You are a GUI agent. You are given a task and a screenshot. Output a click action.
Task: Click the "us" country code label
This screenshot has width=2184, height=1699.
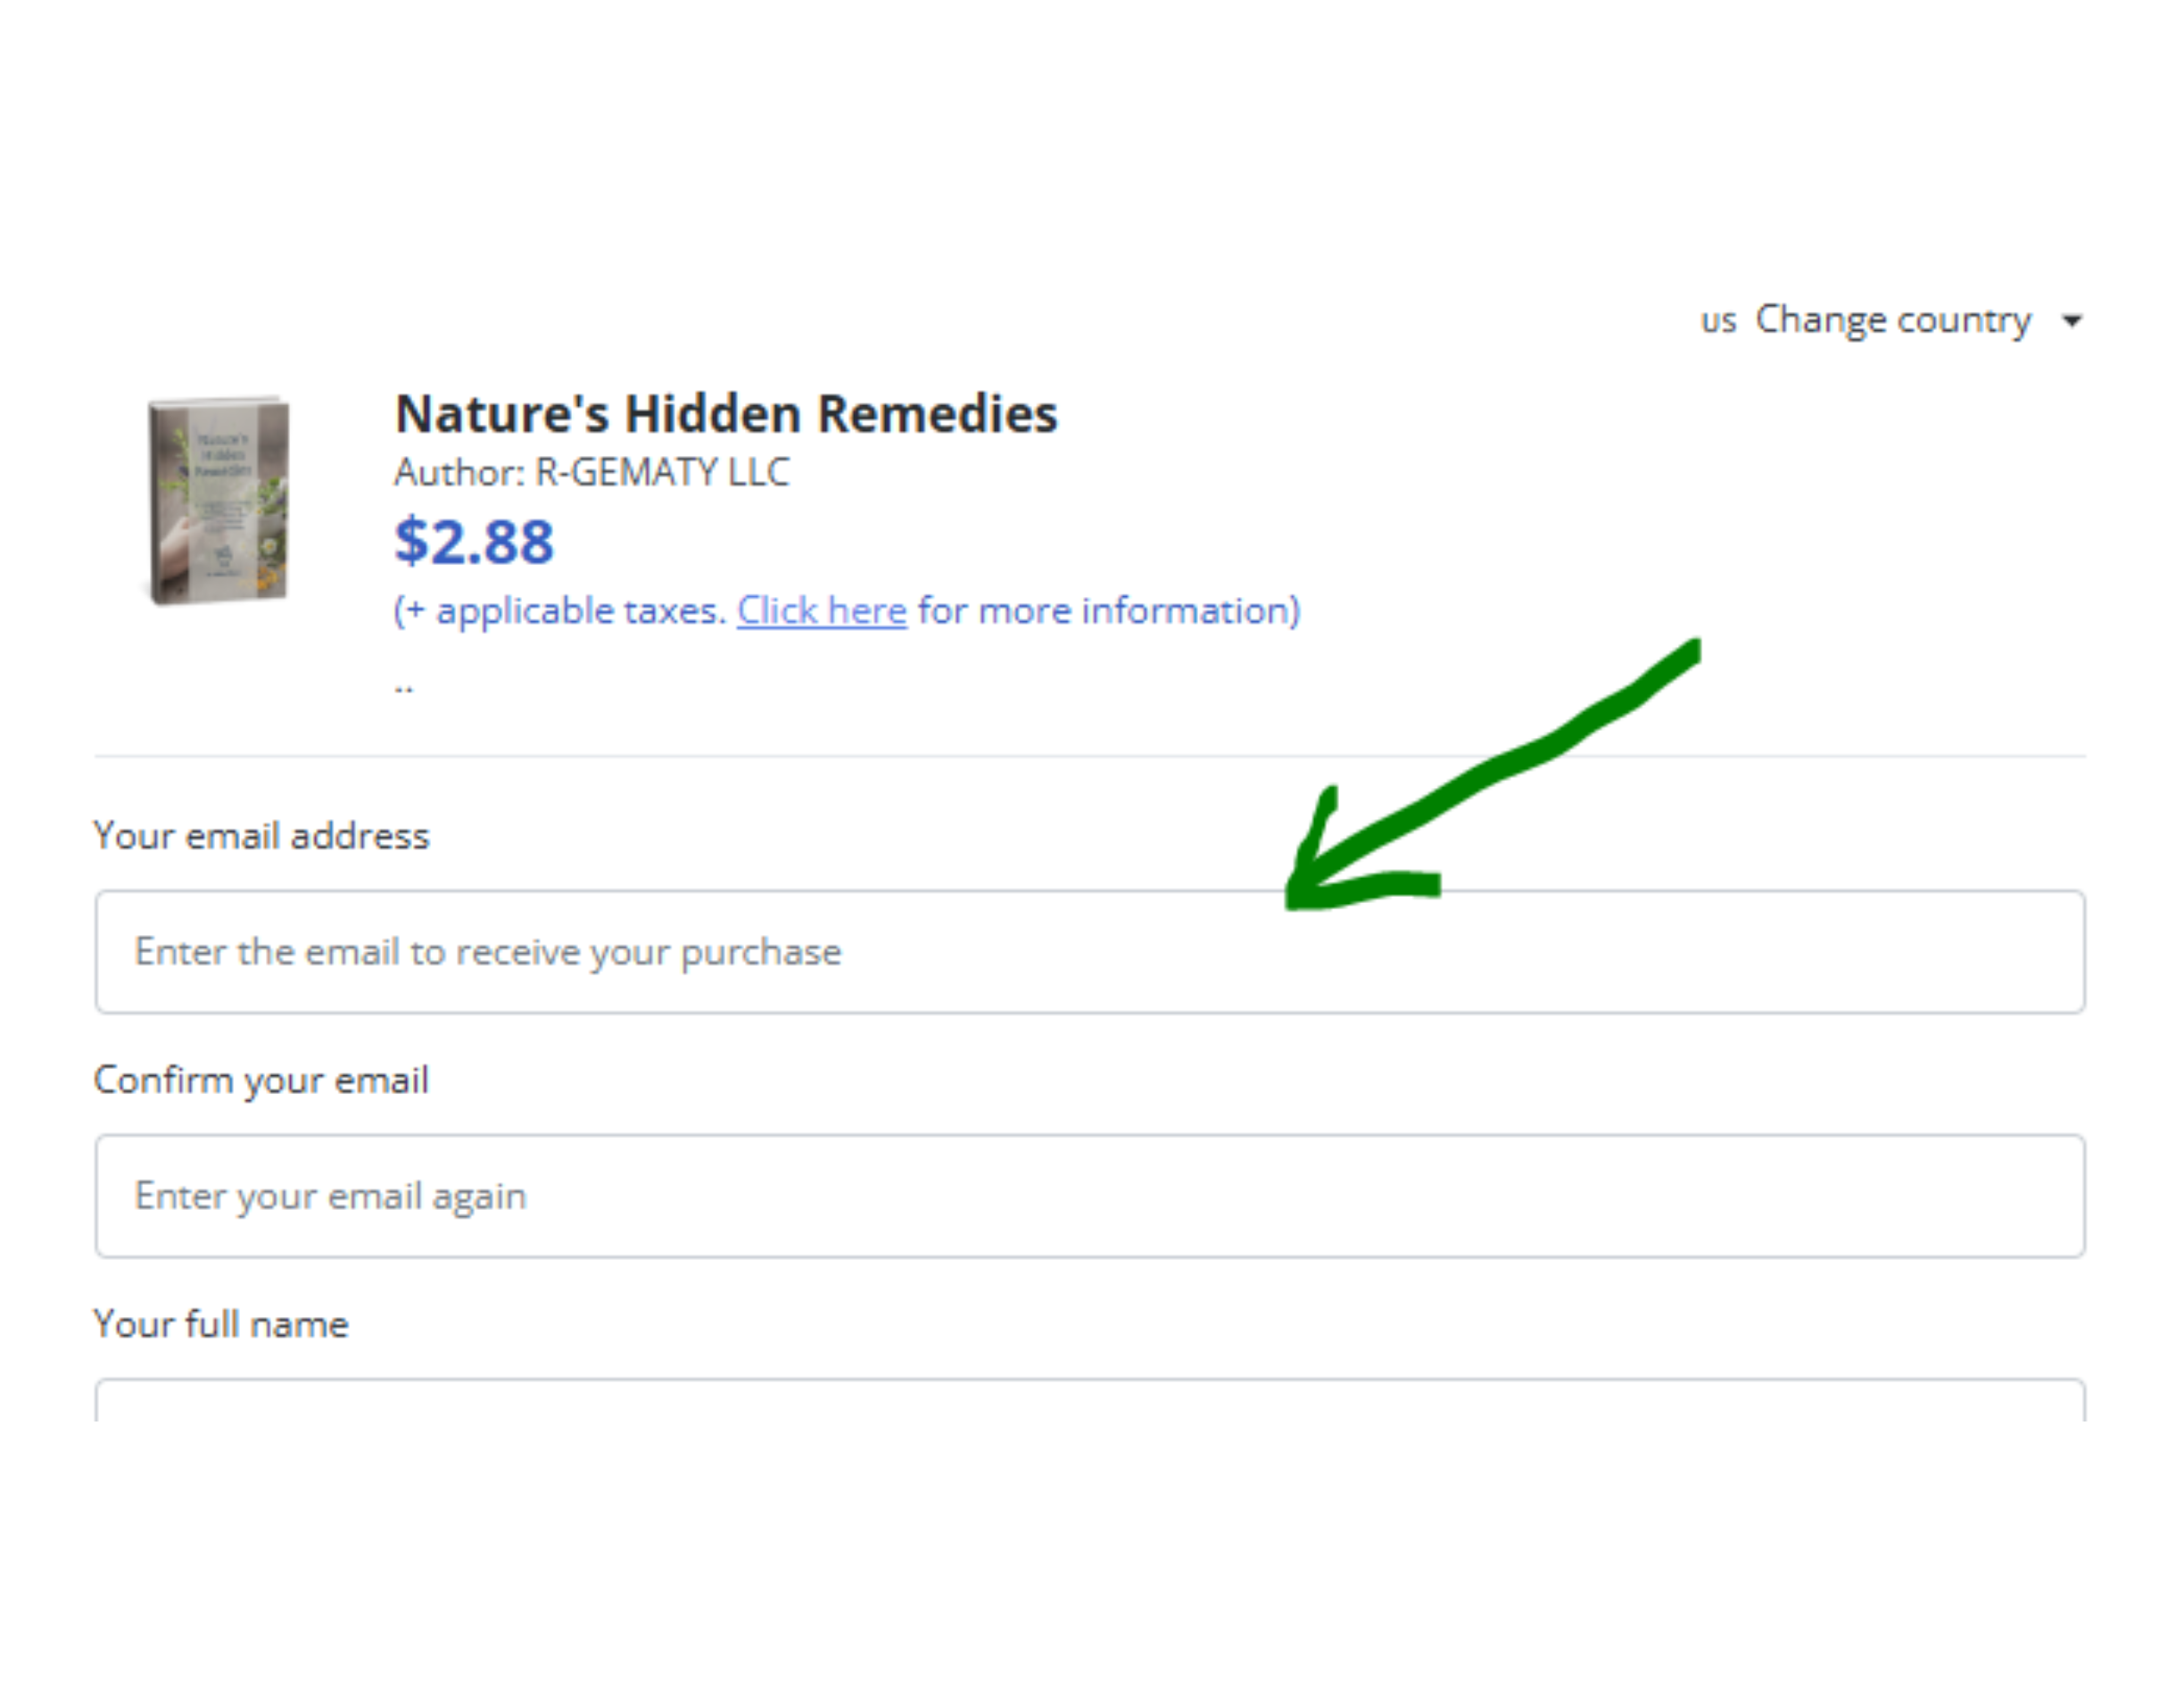coord(1718,320)
